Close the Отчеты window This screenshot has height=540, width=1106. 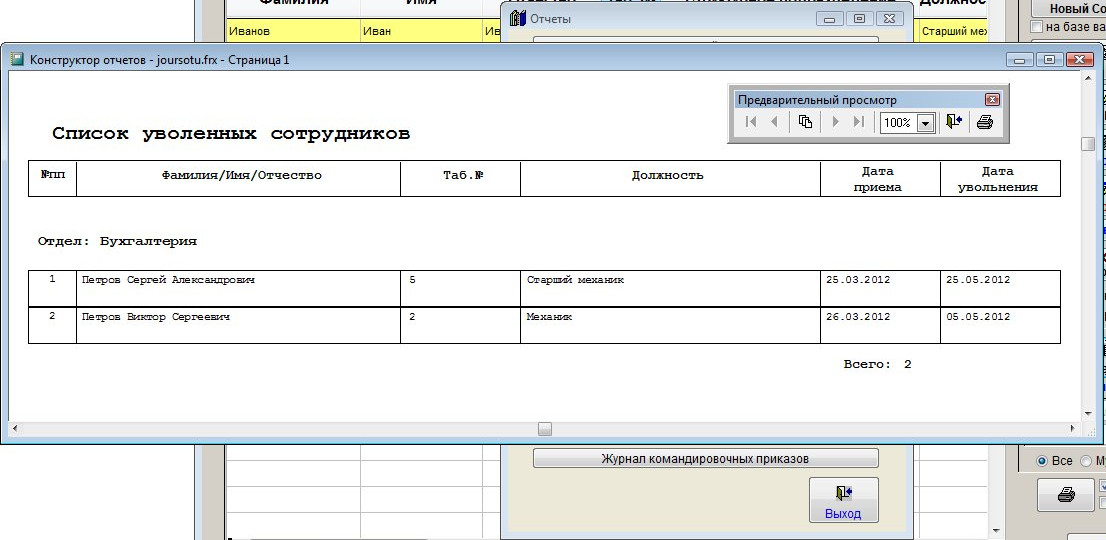click(889, 19)
